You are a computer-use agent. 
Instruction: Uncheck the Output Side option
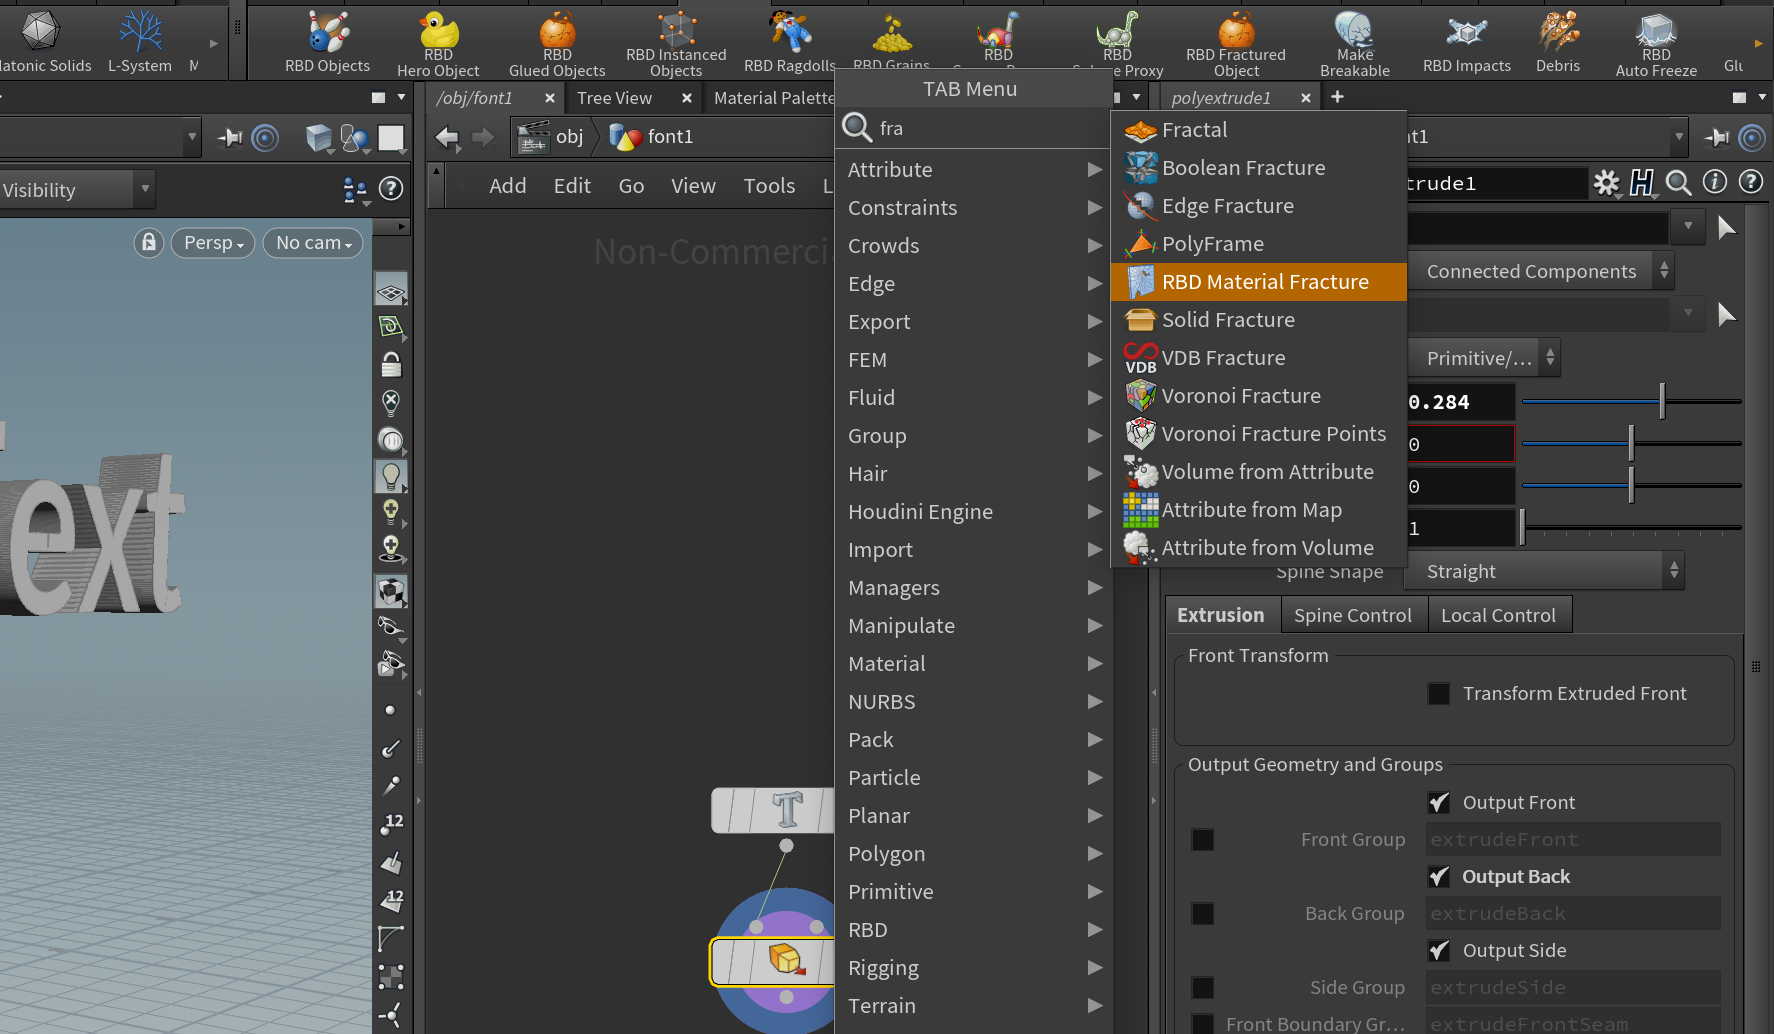click(x=1439, y=950)
